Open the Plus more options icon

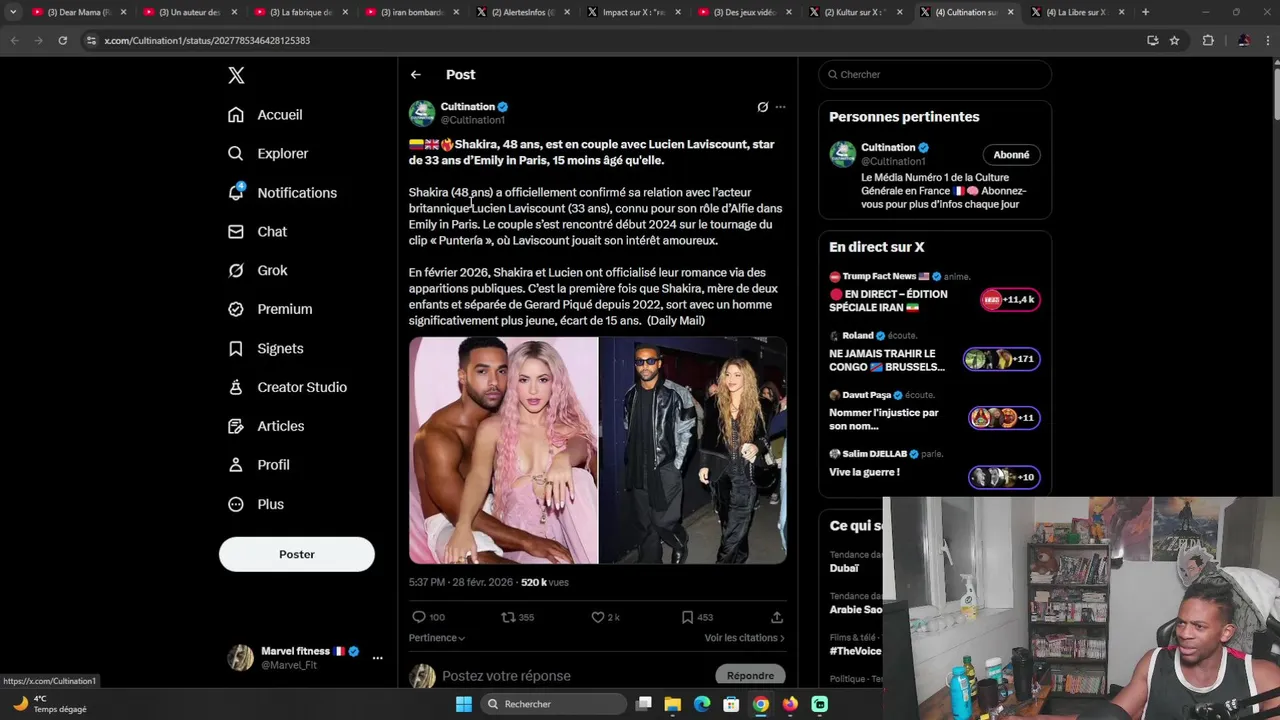click(x=236, y=504)
